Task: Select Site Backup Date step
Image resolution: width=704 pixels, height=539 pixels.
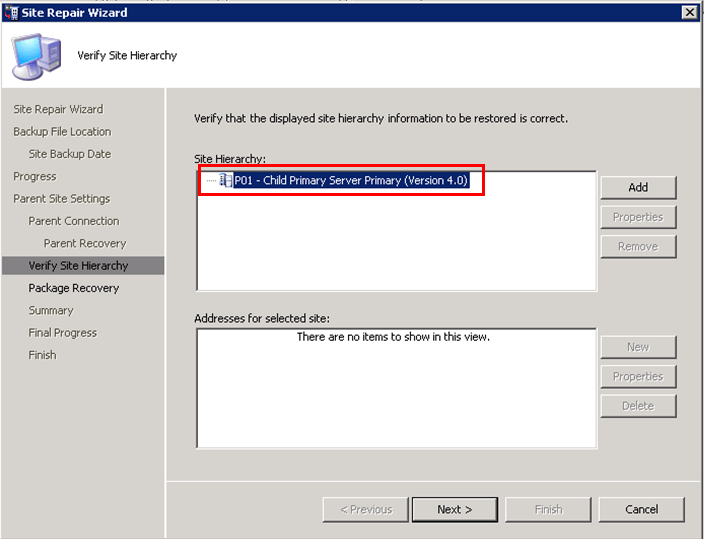Action: (70, 154)
